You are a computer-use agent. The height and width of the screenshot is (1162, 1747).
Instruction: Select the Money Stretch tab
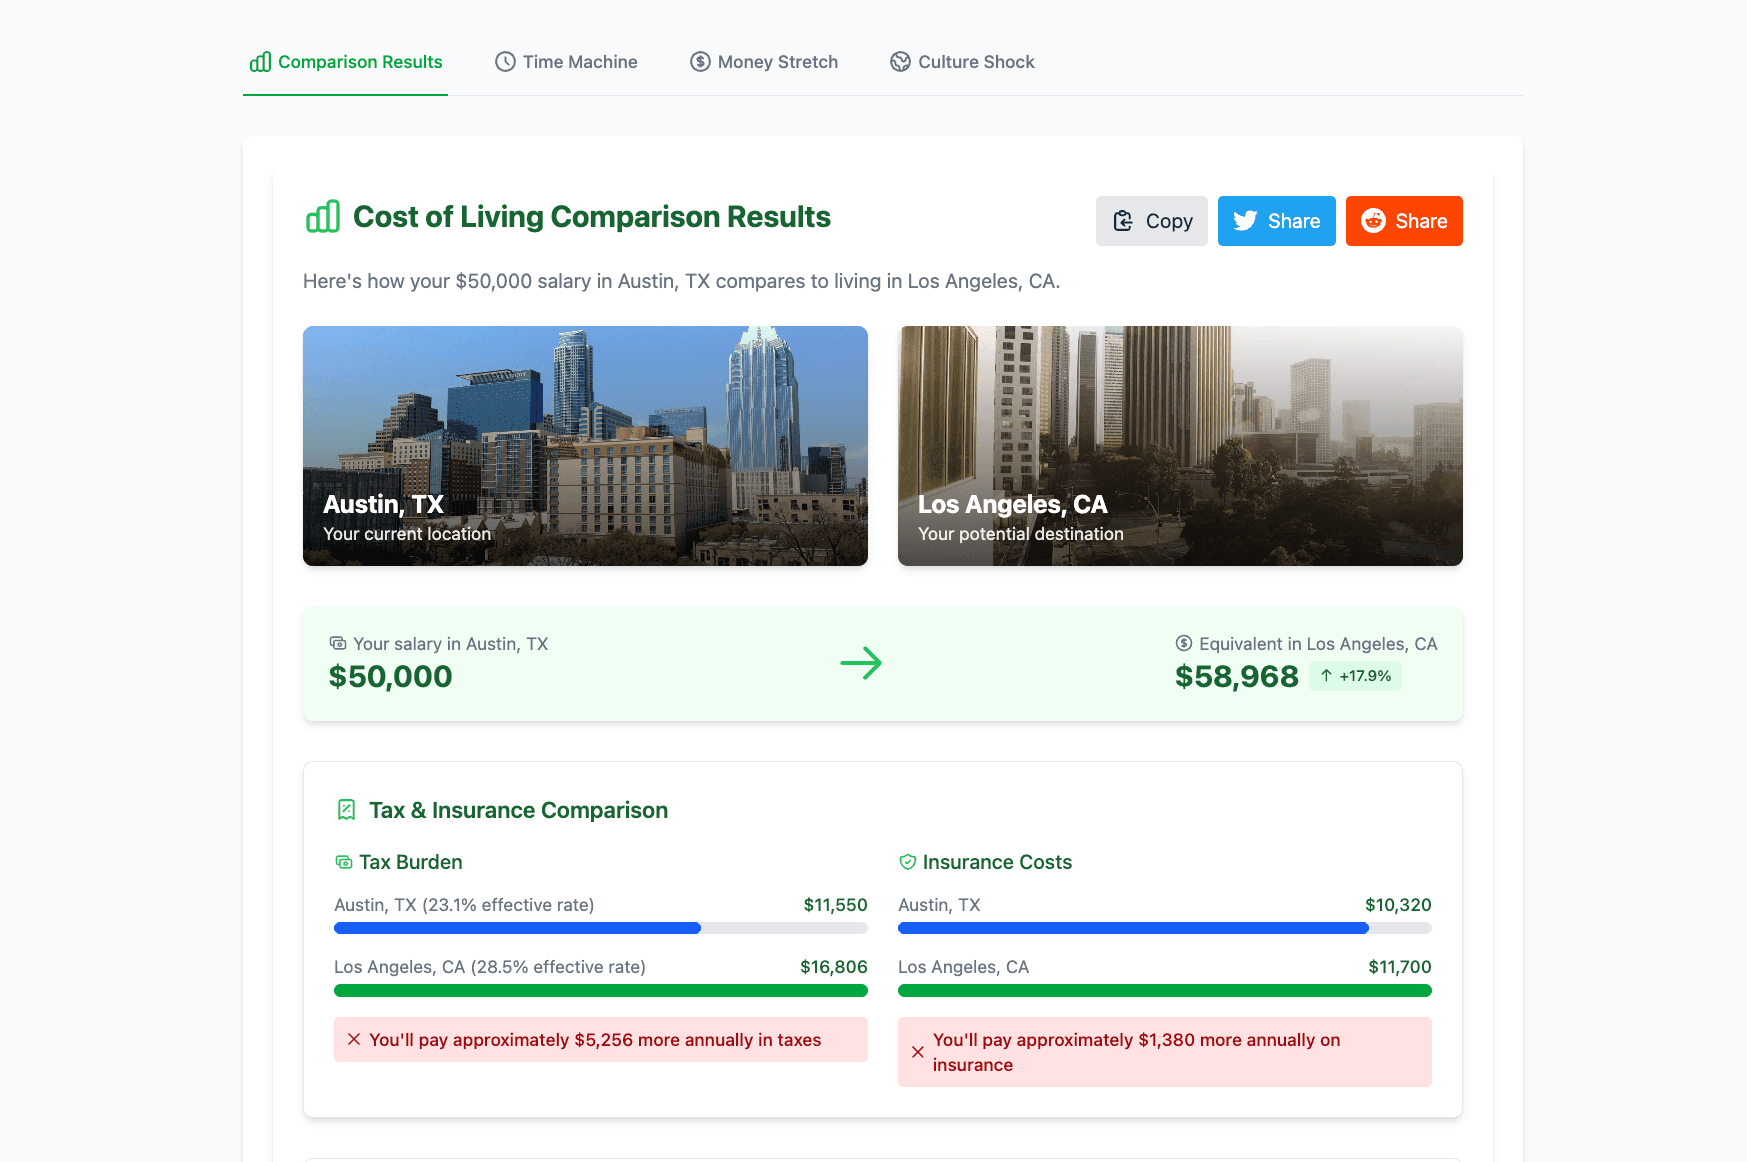tap(763, 61)
